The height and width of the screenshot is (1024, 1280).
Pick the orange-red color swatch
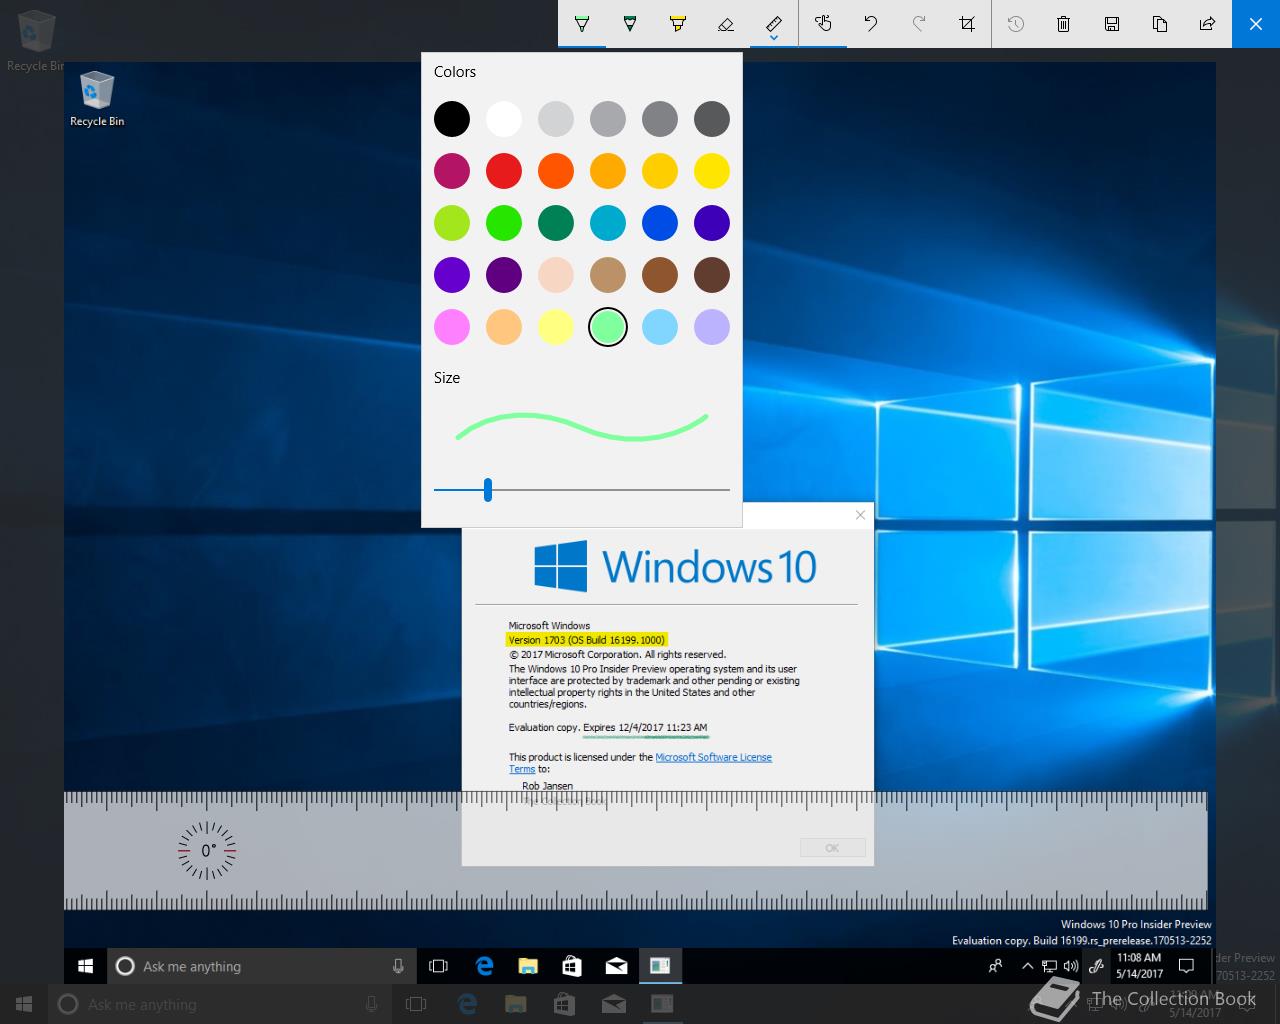[556, 171]
